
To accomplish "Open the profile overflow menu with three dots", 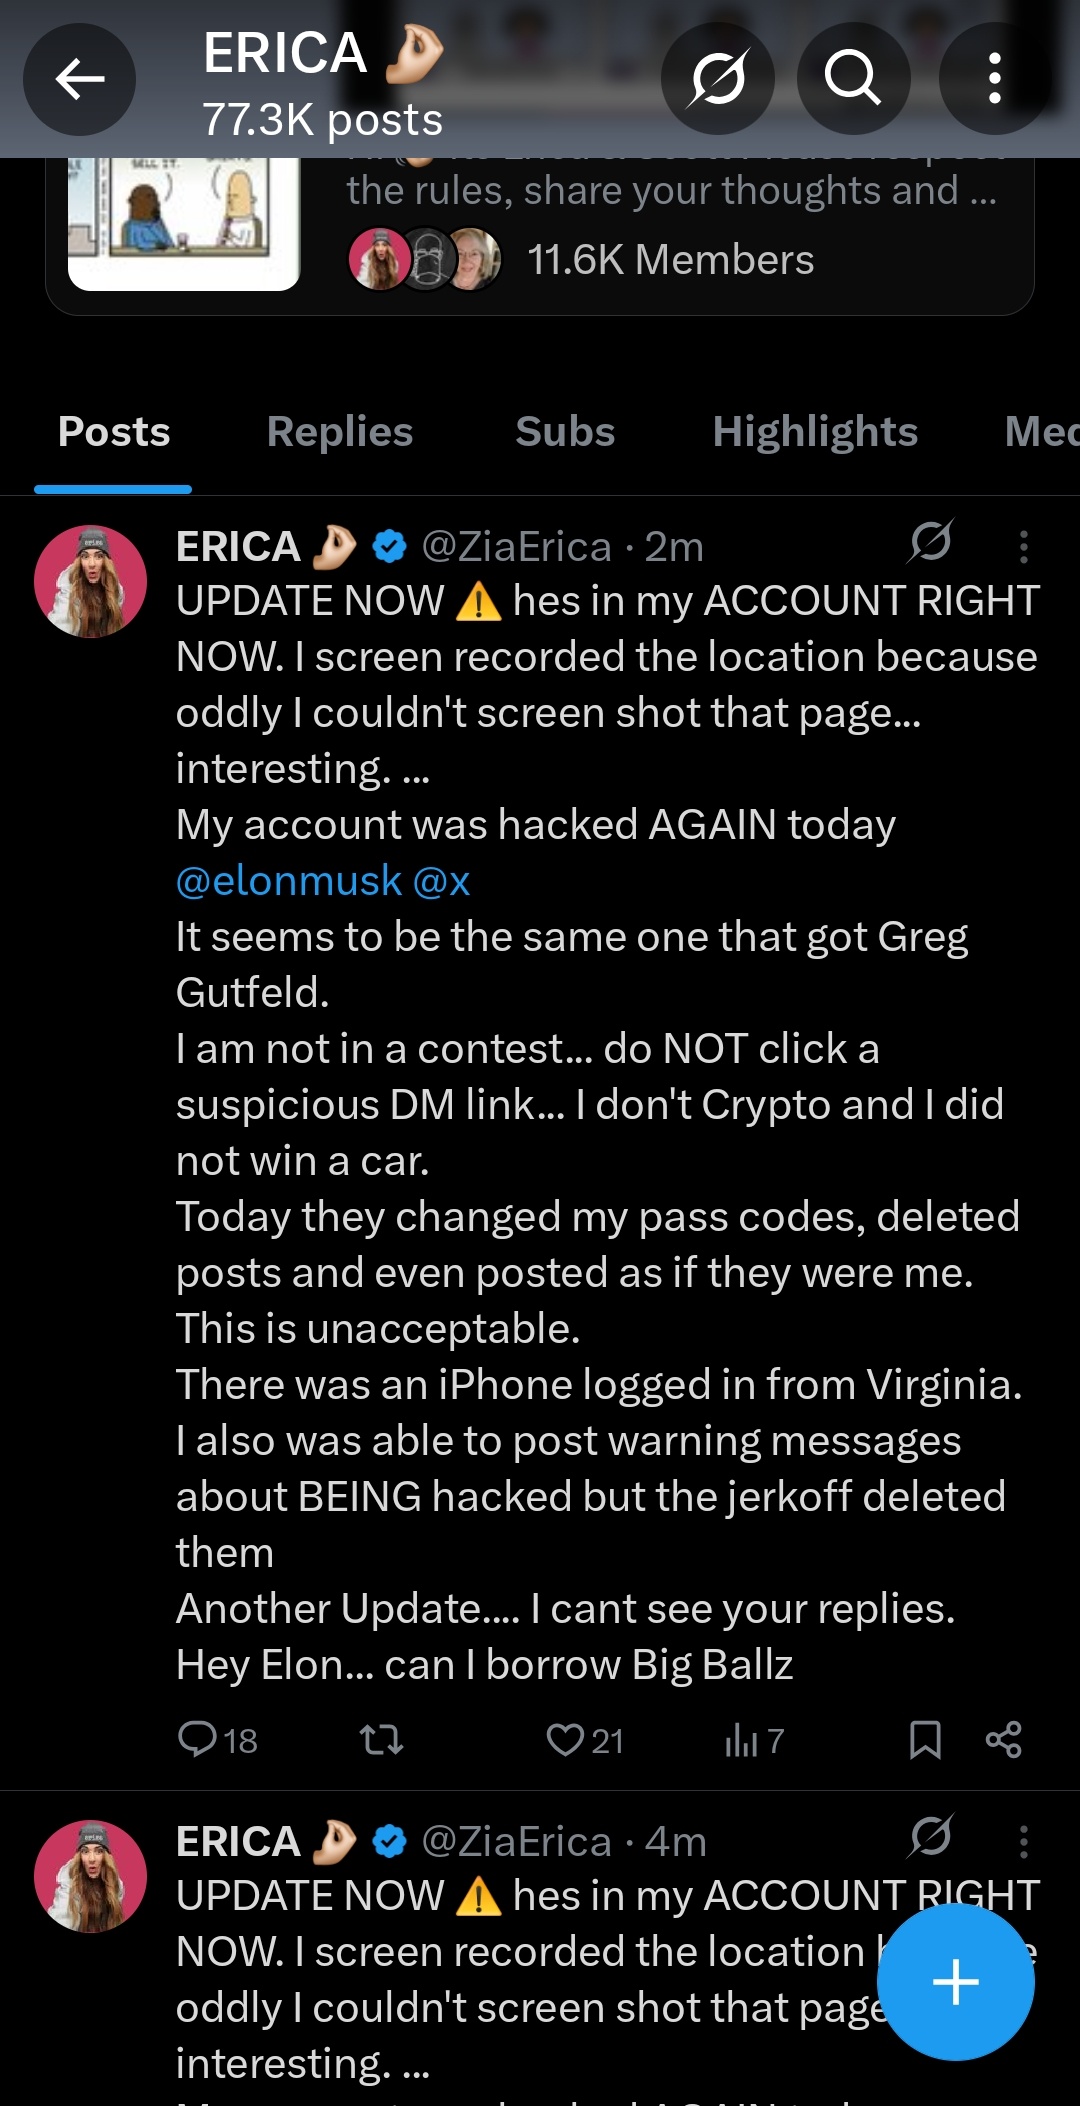I will tap(994, 79).
